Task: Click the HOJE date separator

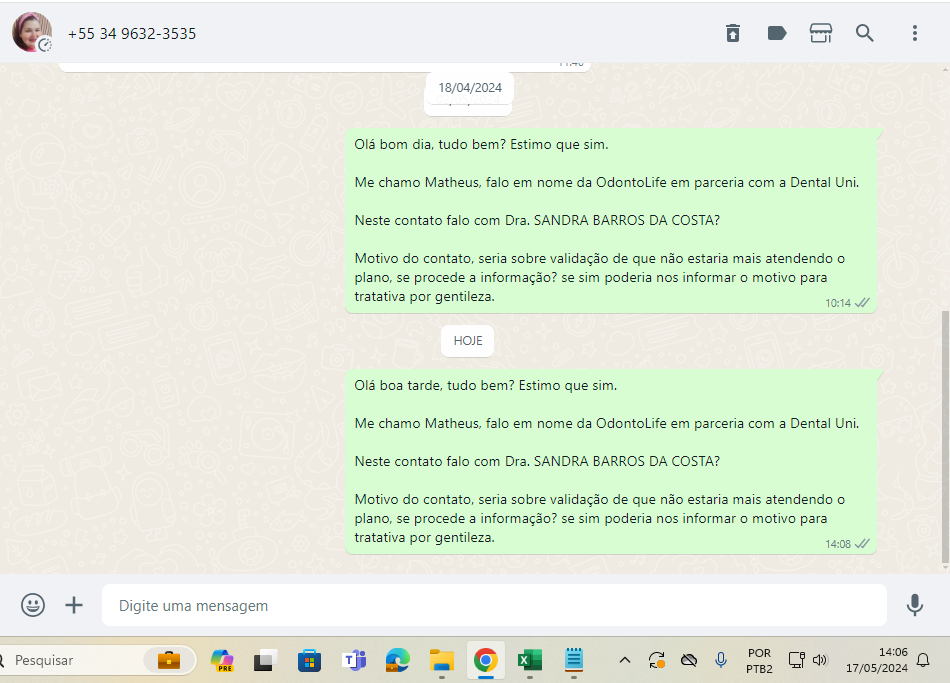Action: coord(468,341)
